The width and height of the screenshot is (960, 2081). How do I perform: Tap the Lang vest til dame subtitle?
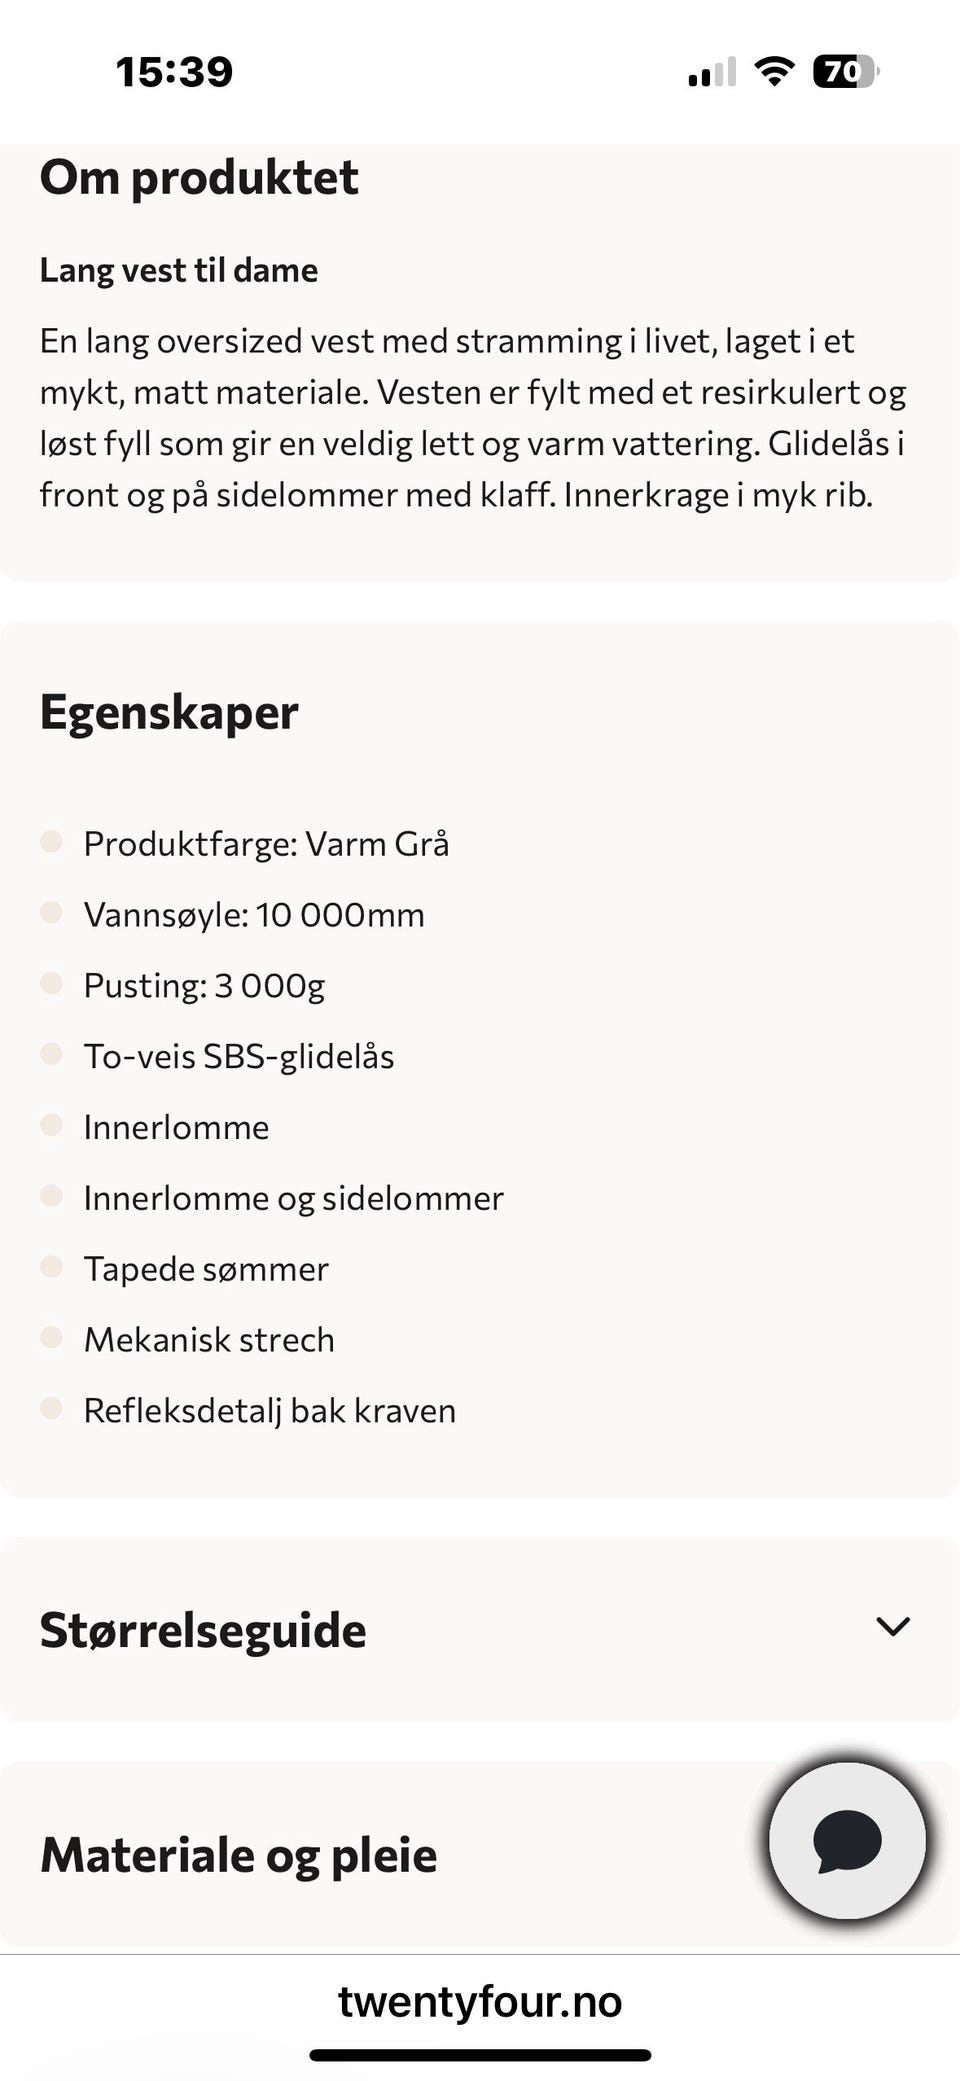point(179,271)
